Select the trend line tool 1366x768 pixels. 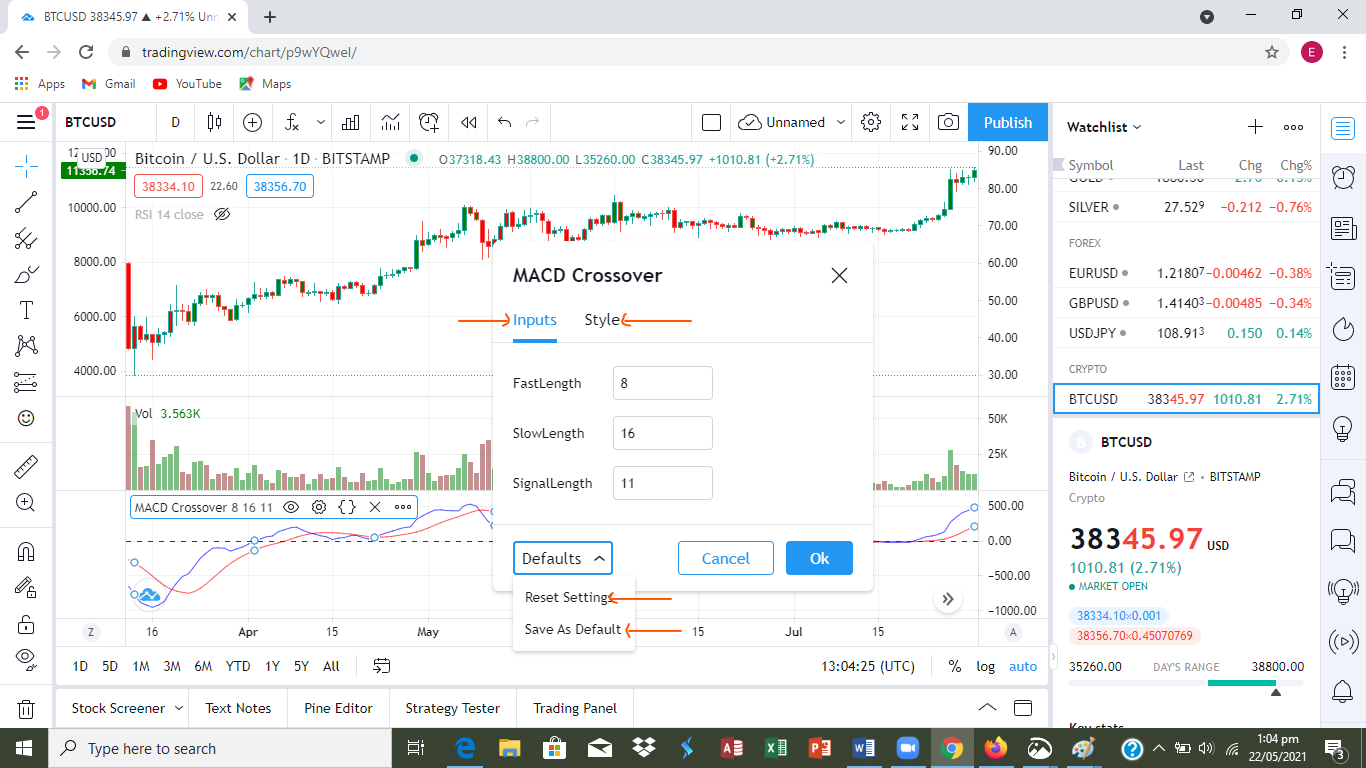click(26, 202)
